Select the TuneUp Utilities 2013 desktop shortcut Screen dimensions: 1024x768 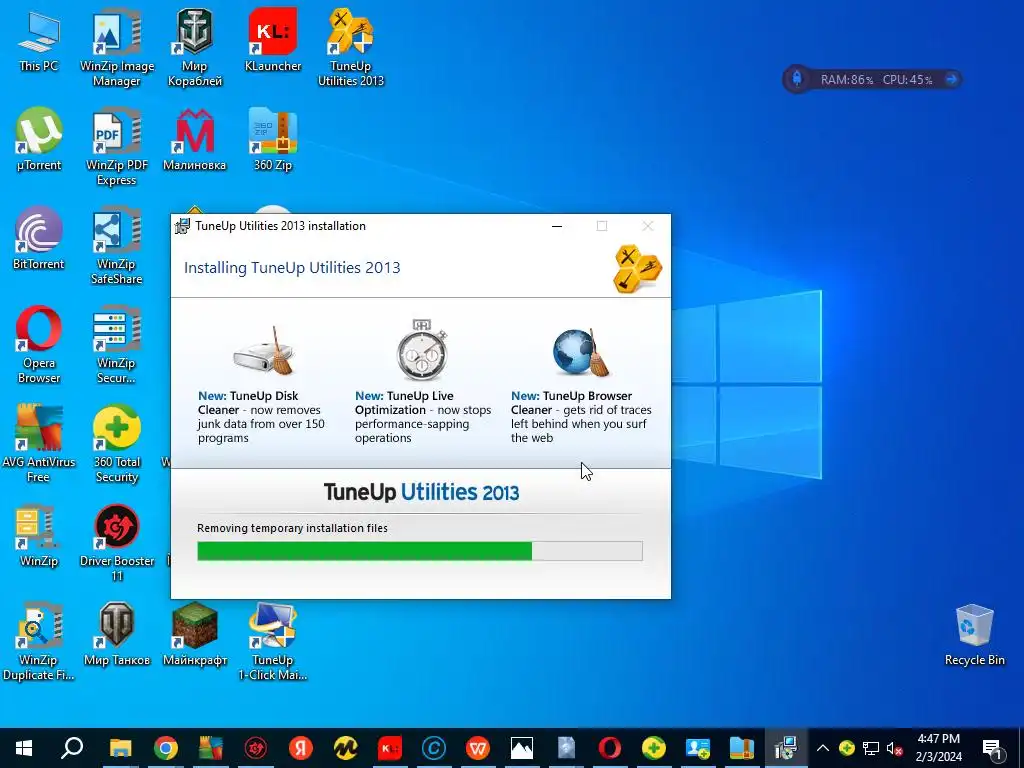[351, 48]
